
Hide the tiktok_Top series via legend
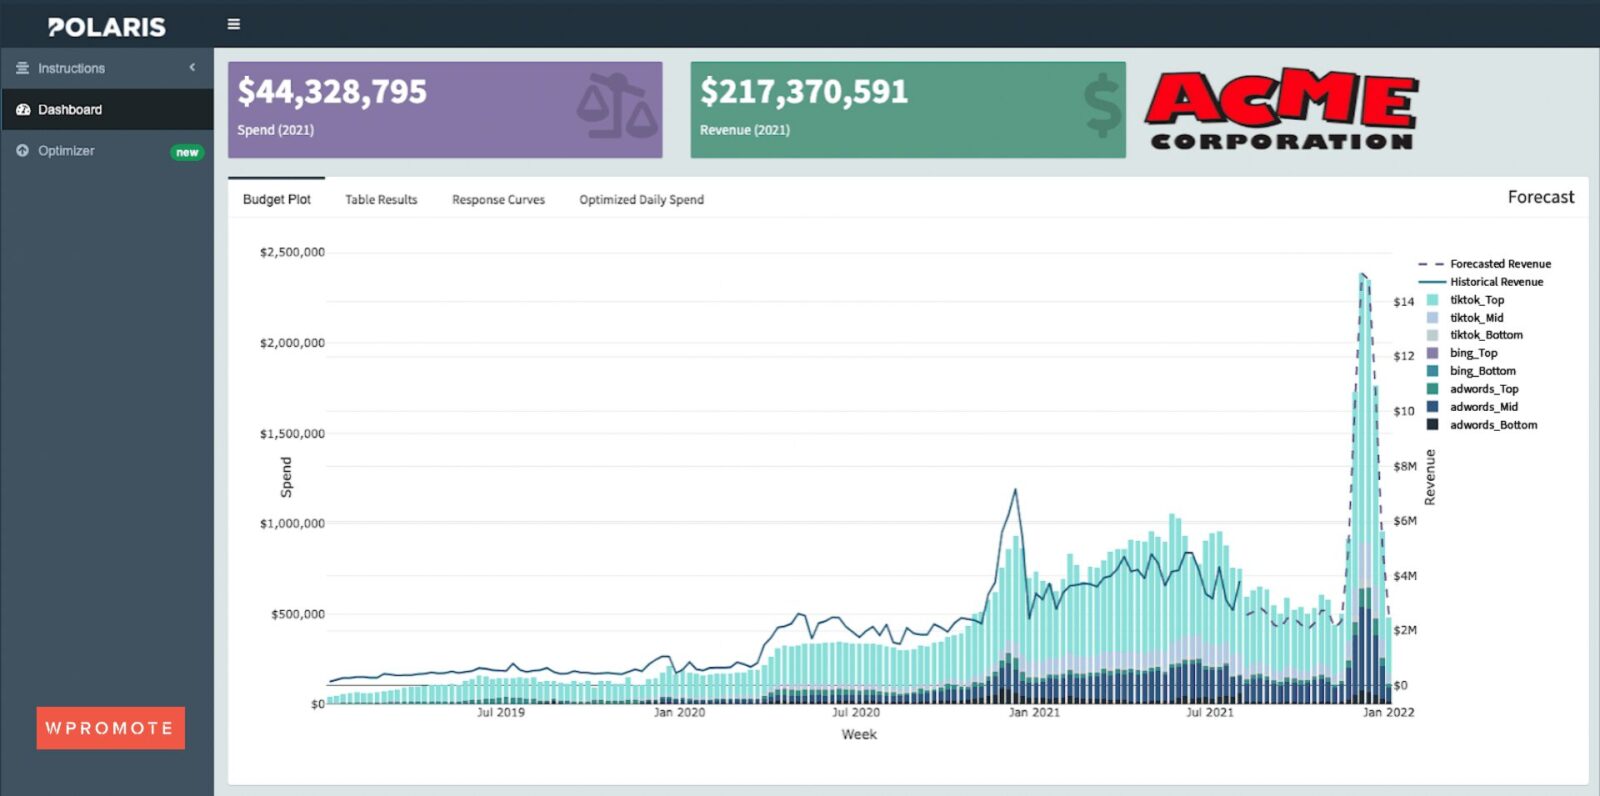(1476, 300)
